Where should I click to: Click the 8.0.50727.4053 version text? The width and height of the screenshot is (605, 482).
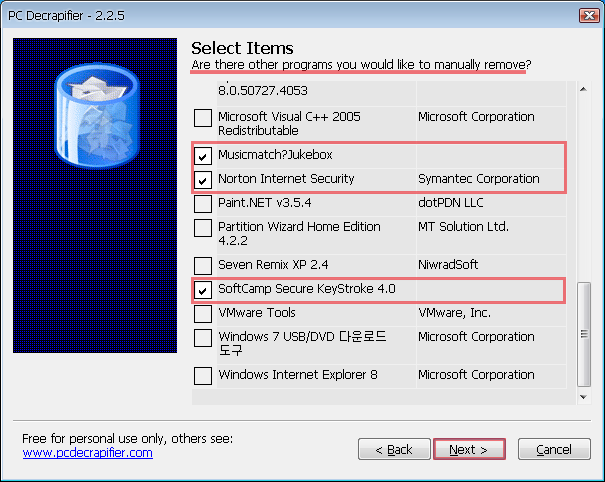pyautogui.click(x=263, y=91)
